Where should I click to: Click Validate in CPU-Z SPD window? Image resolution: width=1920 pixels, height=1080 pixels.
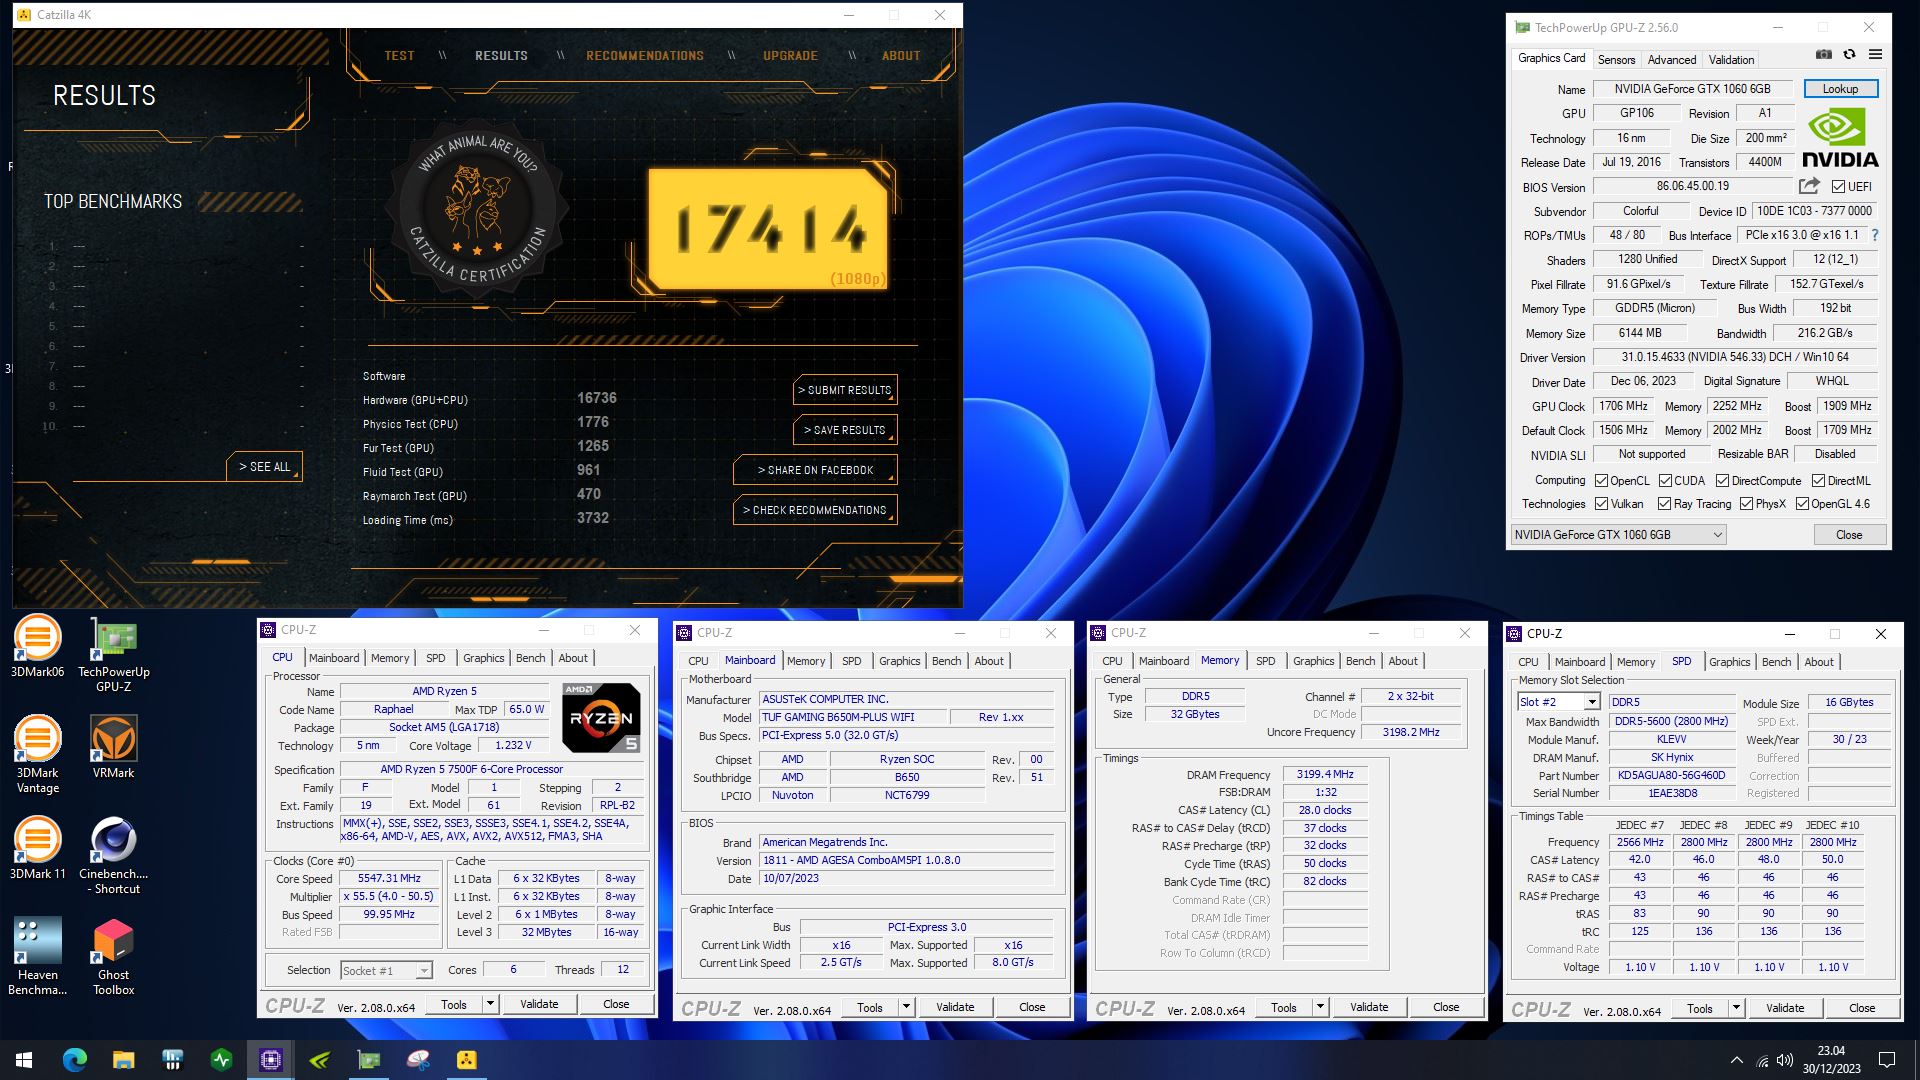click(x=1784, y=1008)
